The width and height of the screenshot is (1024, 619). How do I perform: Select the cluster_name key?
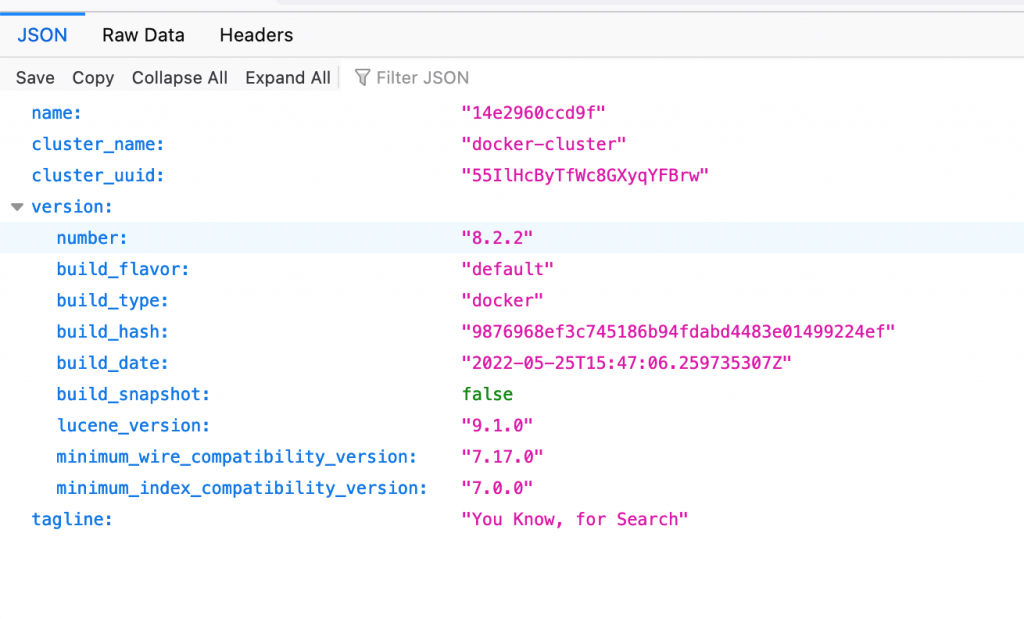tap(98, 144)
